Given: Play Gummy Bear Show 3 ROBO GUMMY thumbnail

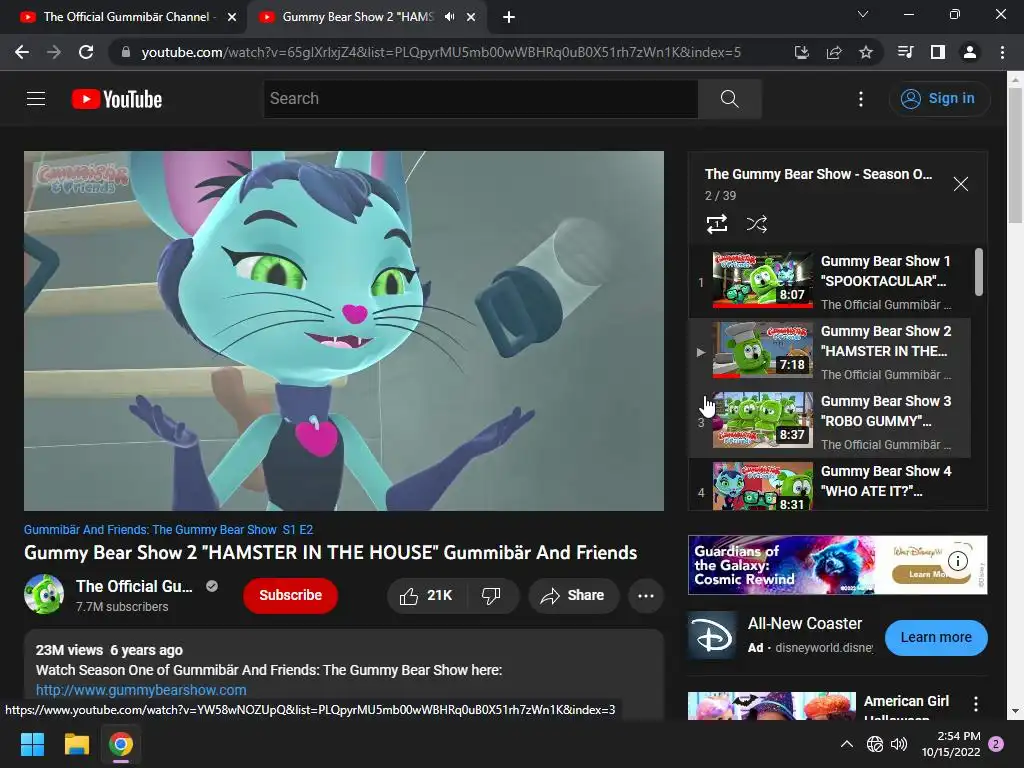Looking at the screenshot, I should (x=763, y=420).
